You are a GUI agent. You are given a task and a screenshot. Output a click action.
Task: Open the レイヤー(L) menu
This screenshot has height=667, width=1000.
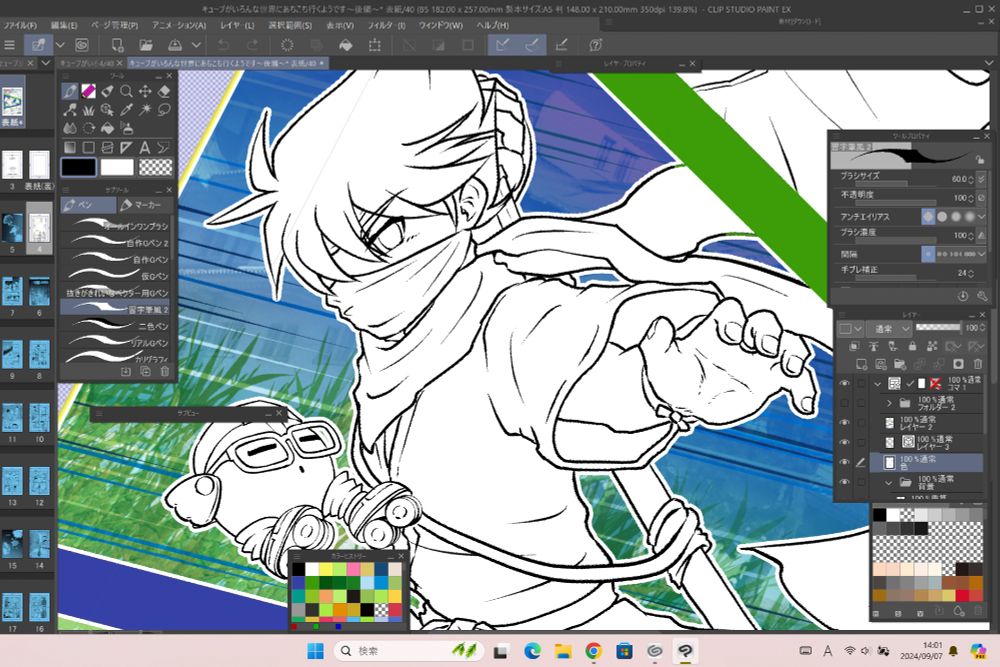tap(237, 25)
